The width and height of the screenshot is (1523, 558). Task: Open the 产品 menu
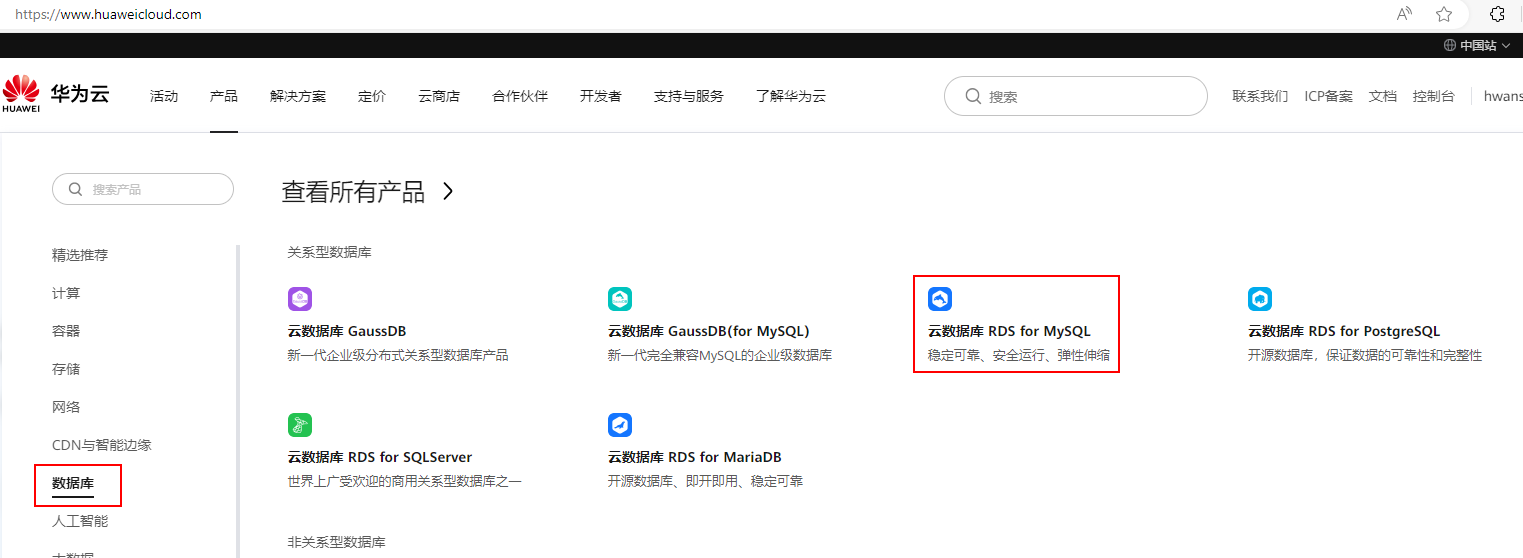point(224,96)
